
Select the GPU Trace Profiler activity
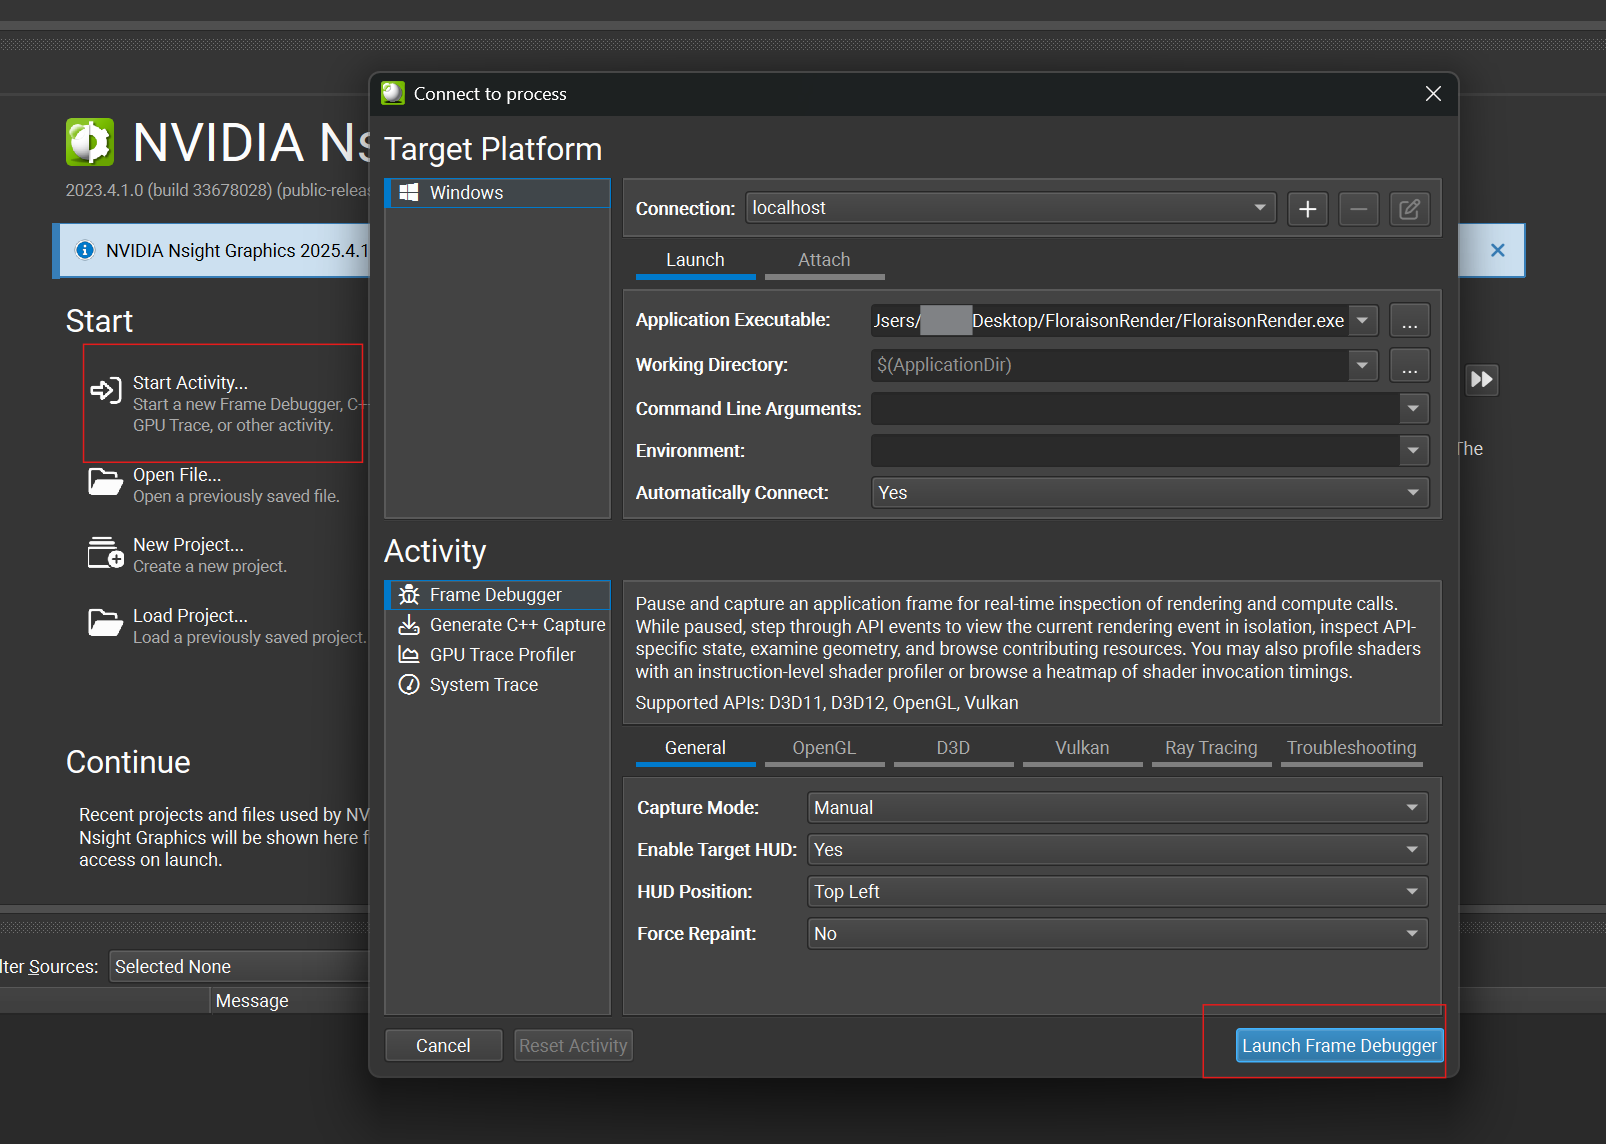tap(502, 655)
